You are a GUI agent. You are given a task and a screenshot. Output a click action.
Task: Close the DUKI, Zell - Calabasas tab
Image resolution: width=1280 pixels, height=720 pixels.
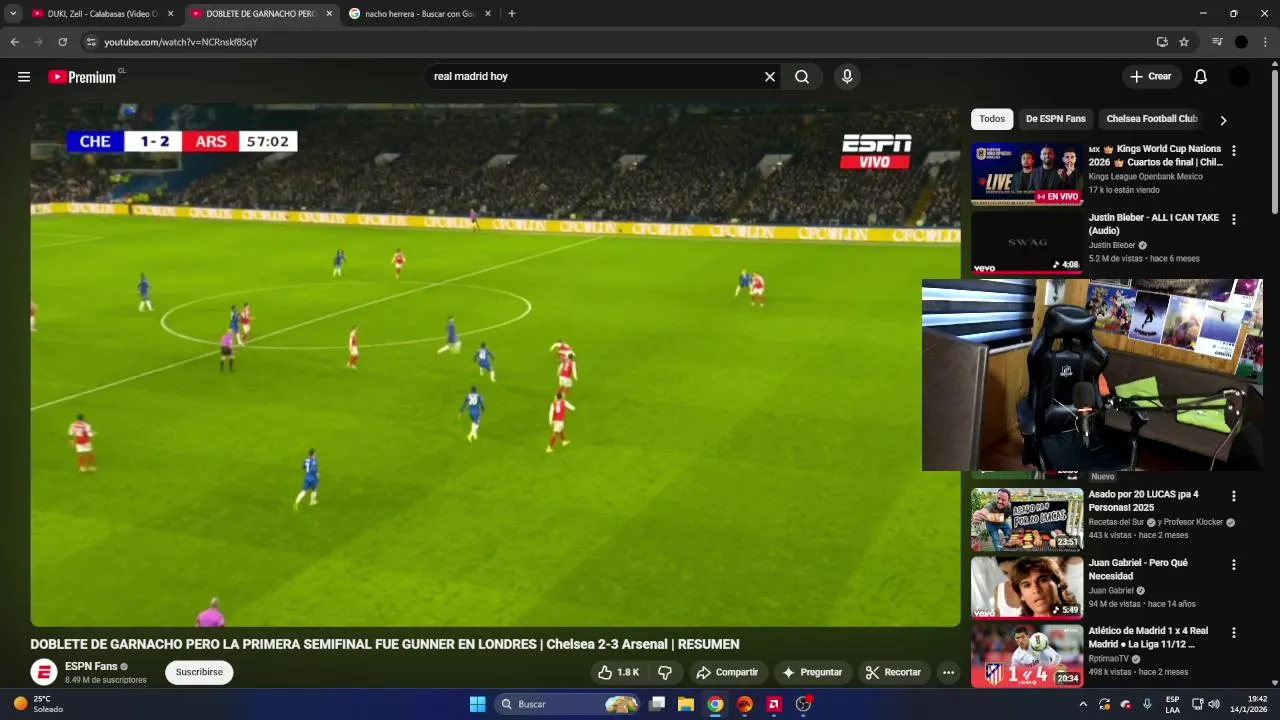click(170, 14)
